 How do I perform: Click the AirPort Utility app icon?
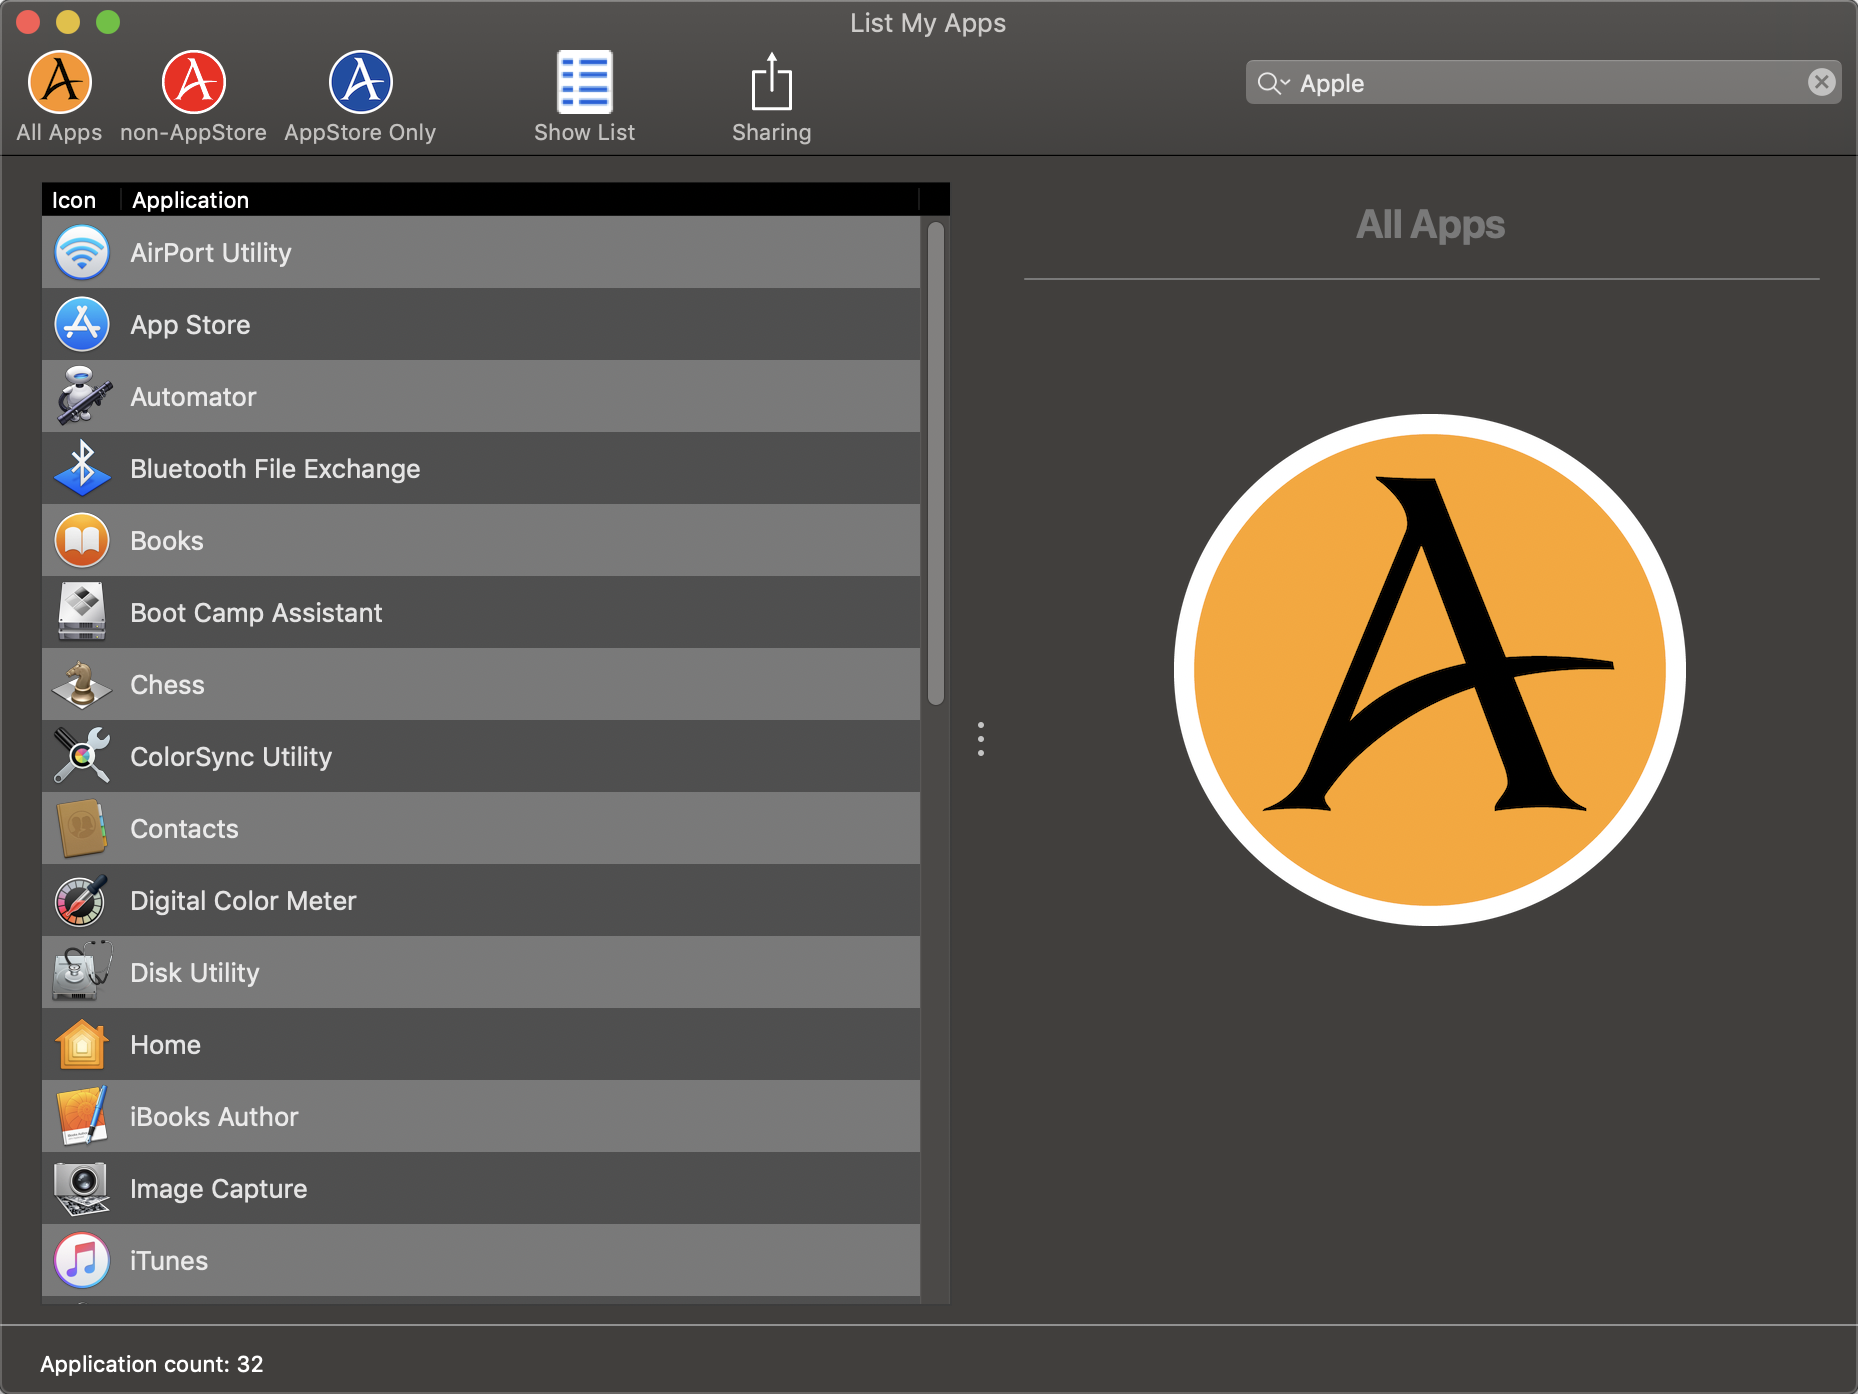pyautogui.click(x=82, y=252)
